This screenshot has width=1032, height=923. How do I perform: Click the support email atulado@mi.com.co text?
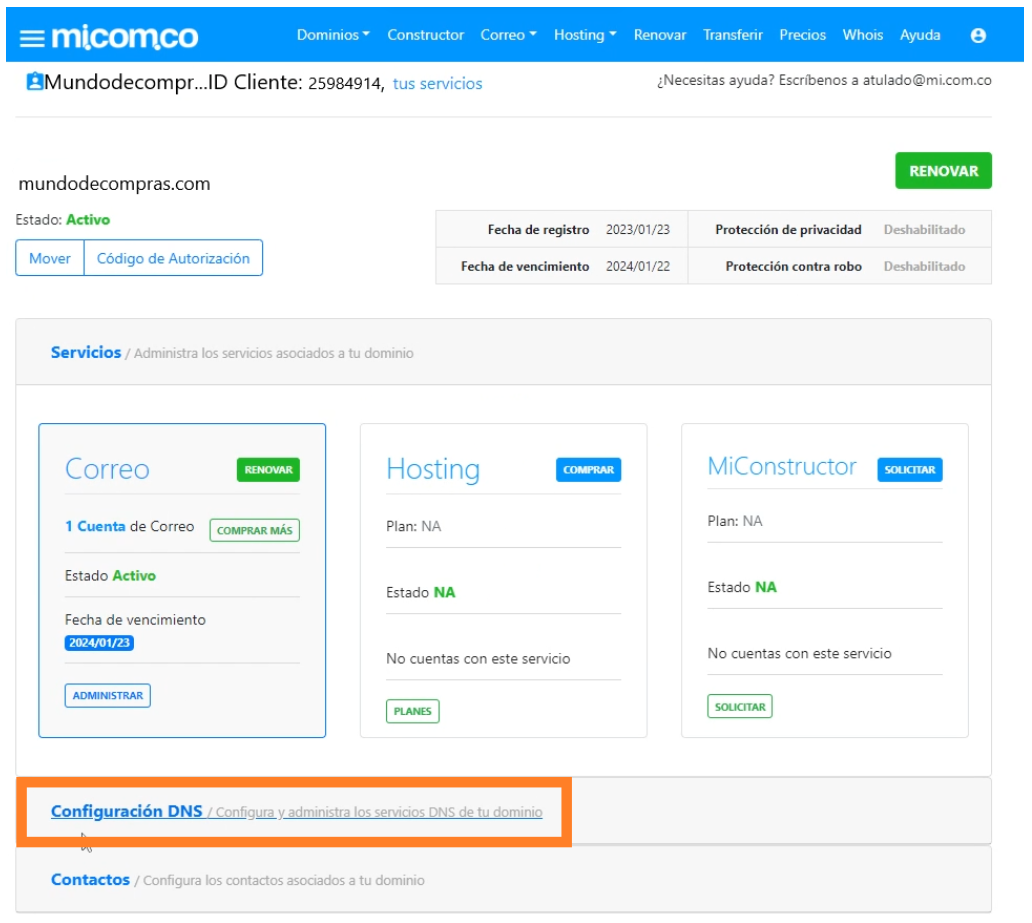(927, 80)
